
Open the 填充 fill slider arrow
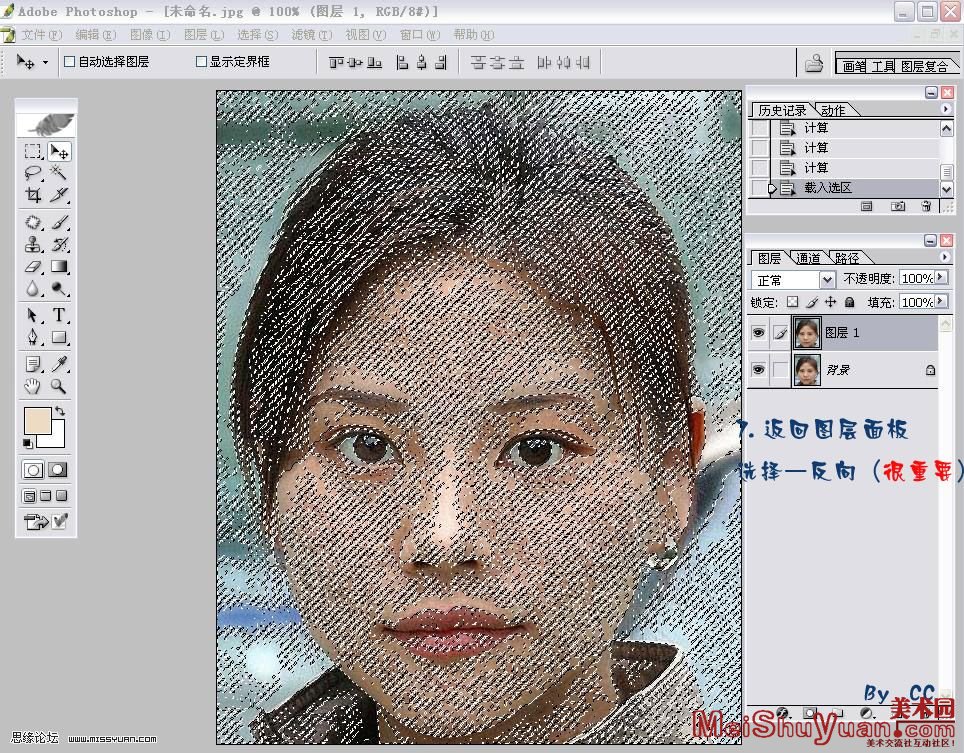941,302
